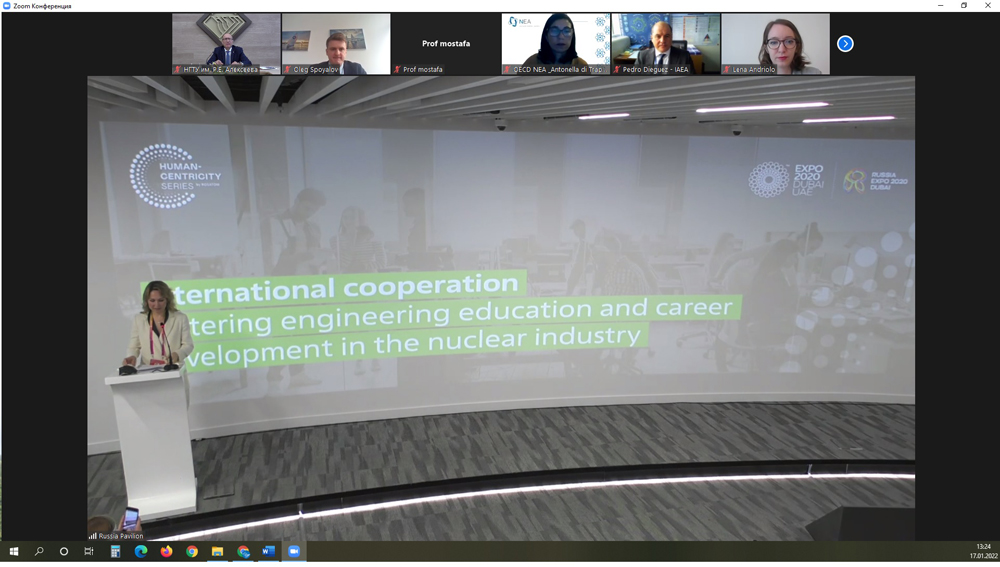Open Microsoft Word from the taskbar
Viewport: 1000px width, 567px height.
coord(268,551)
